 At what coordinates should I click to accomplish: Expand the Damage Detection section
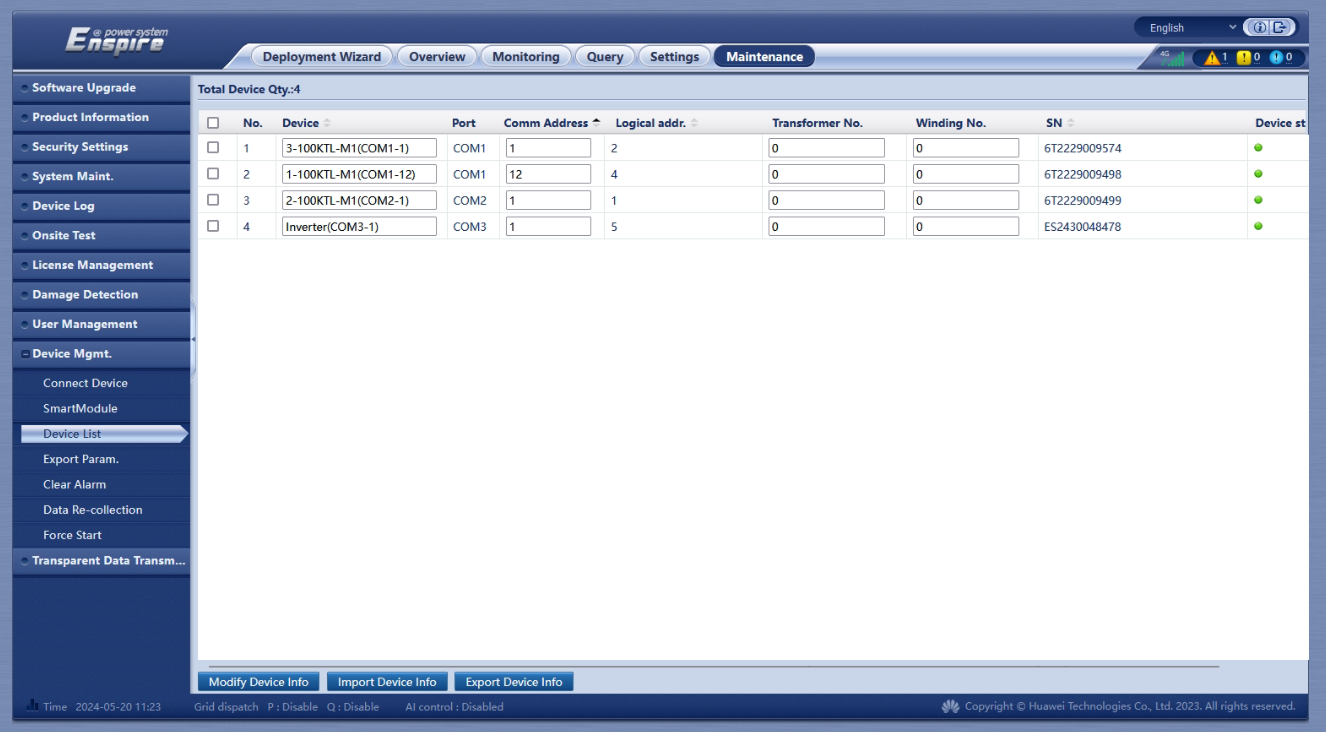point(101,295)
